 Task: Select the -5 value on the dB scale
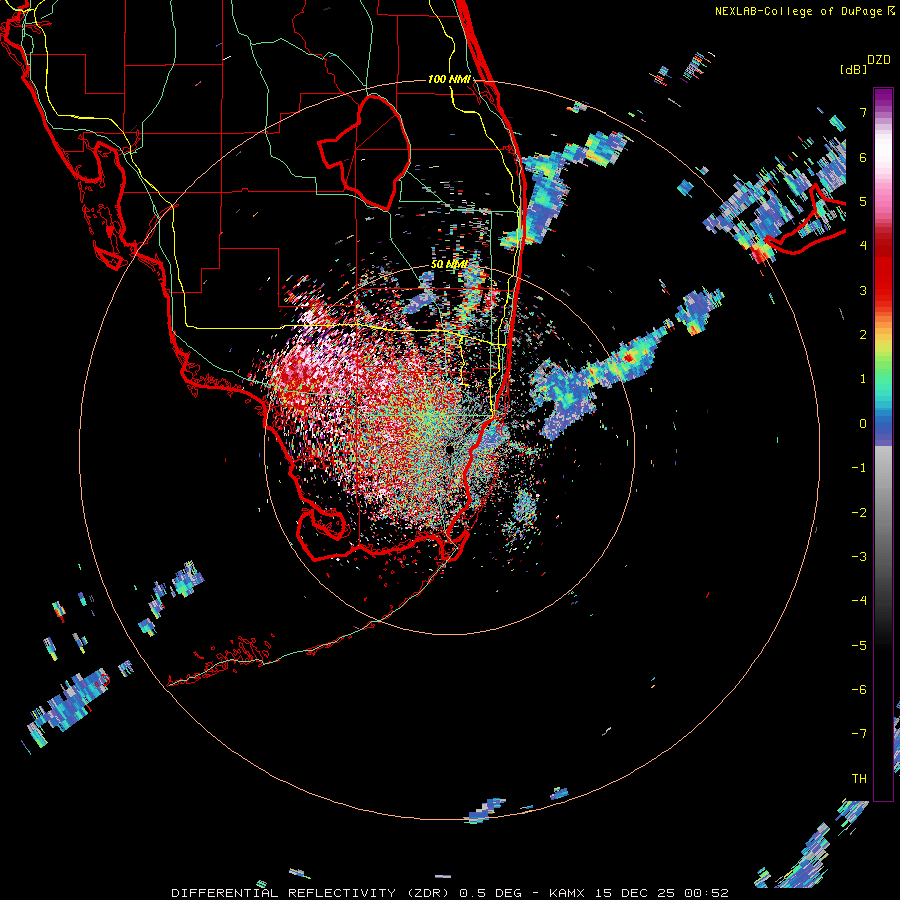859,646
